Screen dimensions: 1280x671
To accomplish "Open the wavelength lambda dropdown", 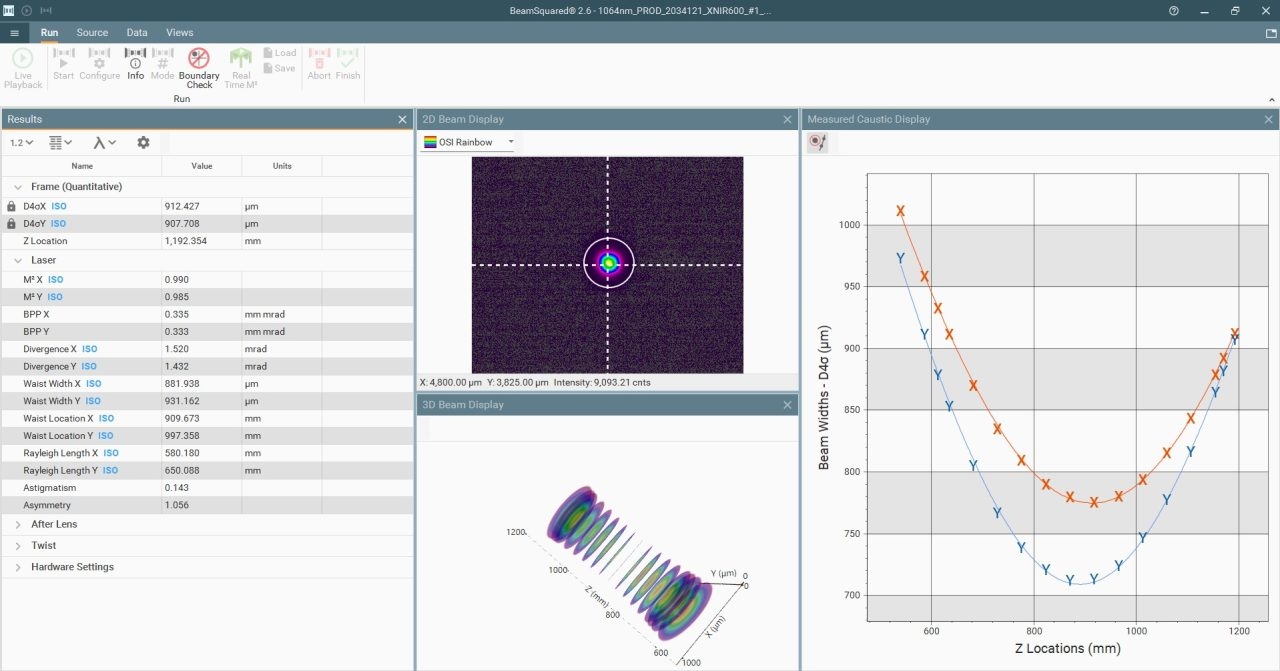I will (x=104, y=143).
